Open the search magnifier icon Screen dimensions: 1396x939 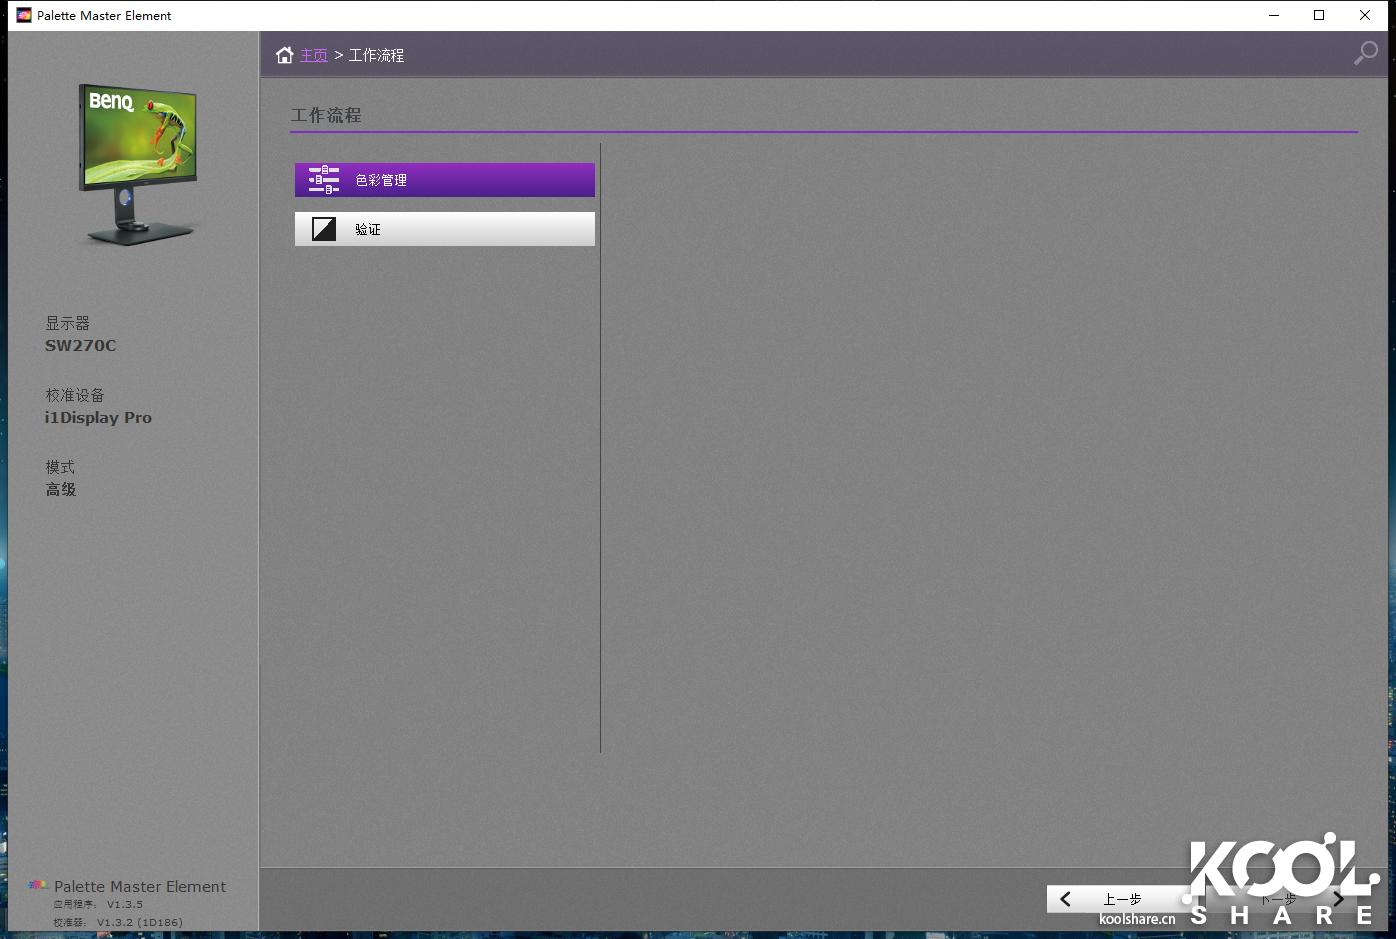(1365, 53)
